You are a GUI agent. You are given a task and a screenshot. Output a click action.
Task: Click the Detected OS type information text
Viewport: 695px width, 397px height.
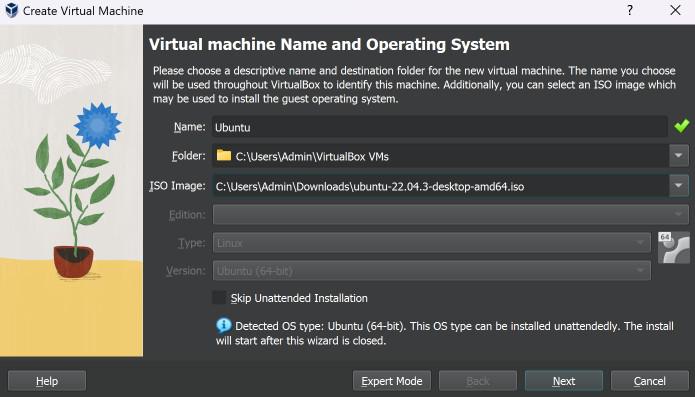[445, 333]
